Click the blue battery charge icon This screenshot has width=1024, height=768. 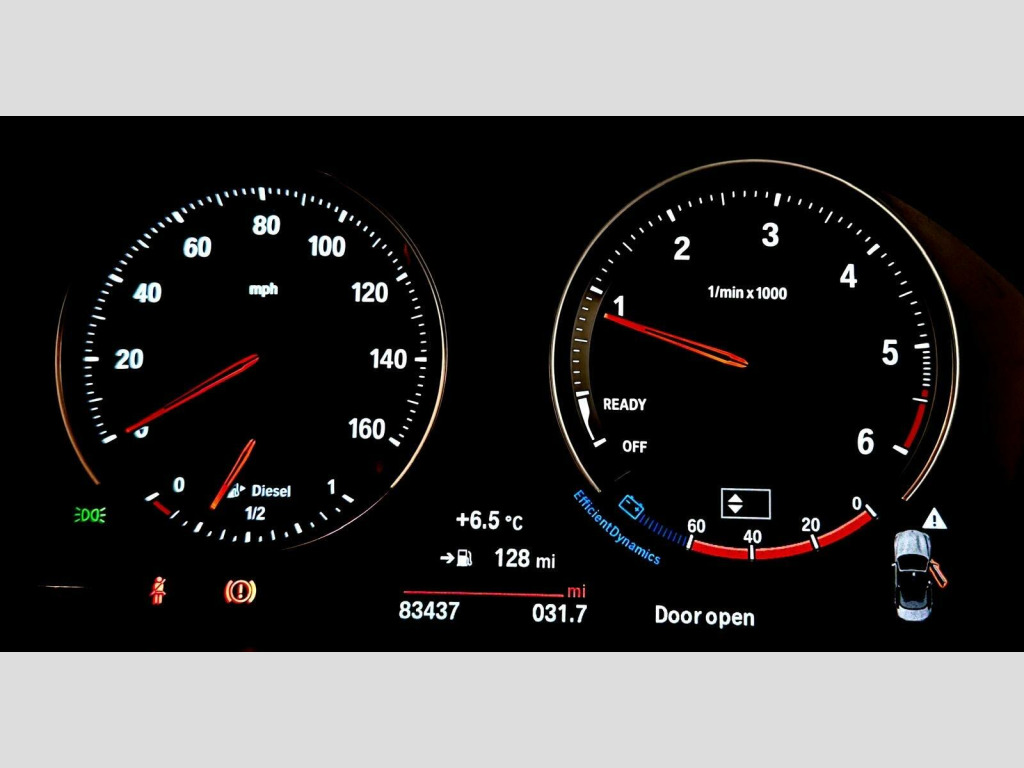point(631,506)
